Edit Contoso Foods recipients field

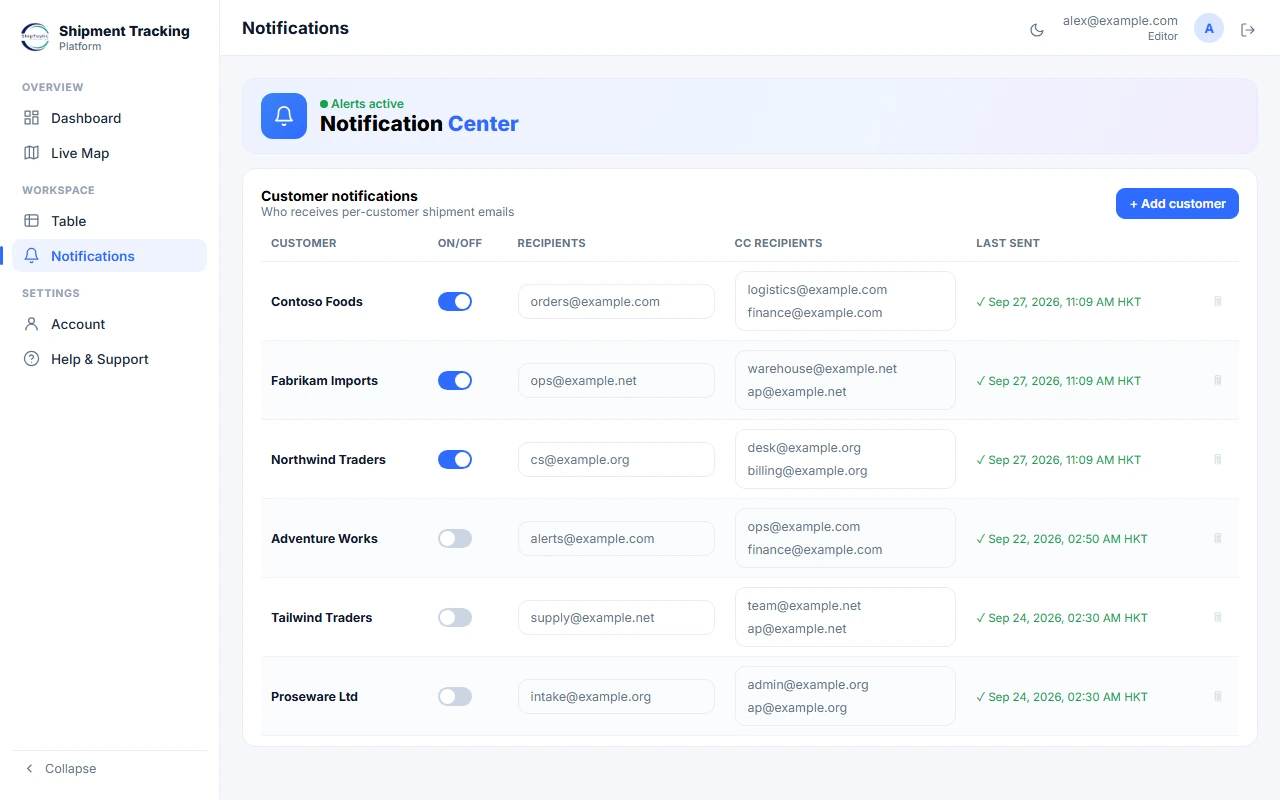pos(616,301)
